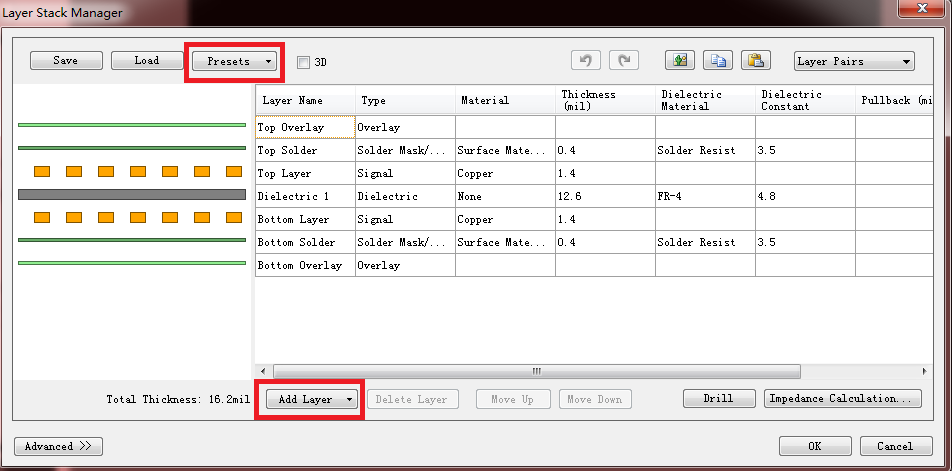This screenshot has width=952, height=471.
Task: Click the Paste clipboard icon
Action: [x=755, y=60]
